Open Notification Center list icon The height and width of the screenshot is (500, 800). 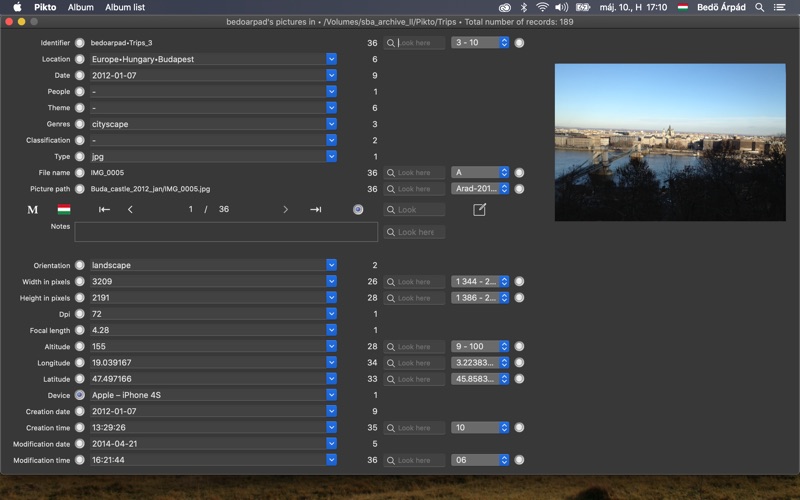click(x=780, y=7)
